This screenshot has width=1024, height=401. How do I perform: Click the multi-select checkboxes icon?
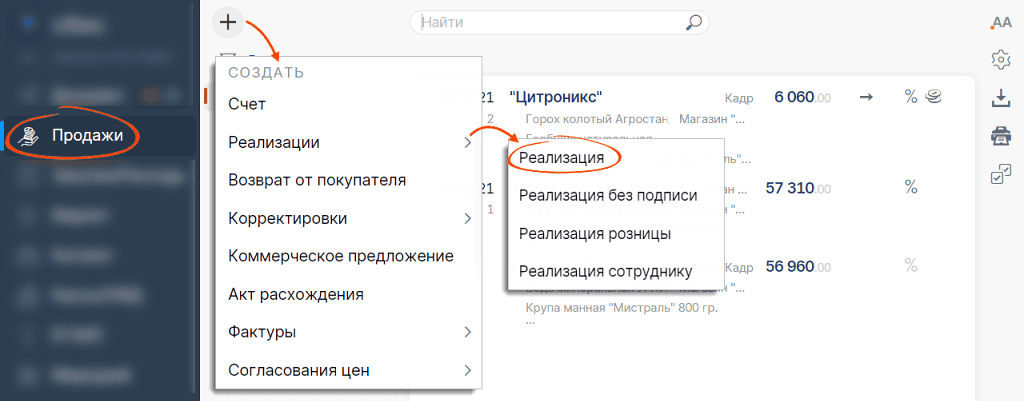(x=1000, y=175)
